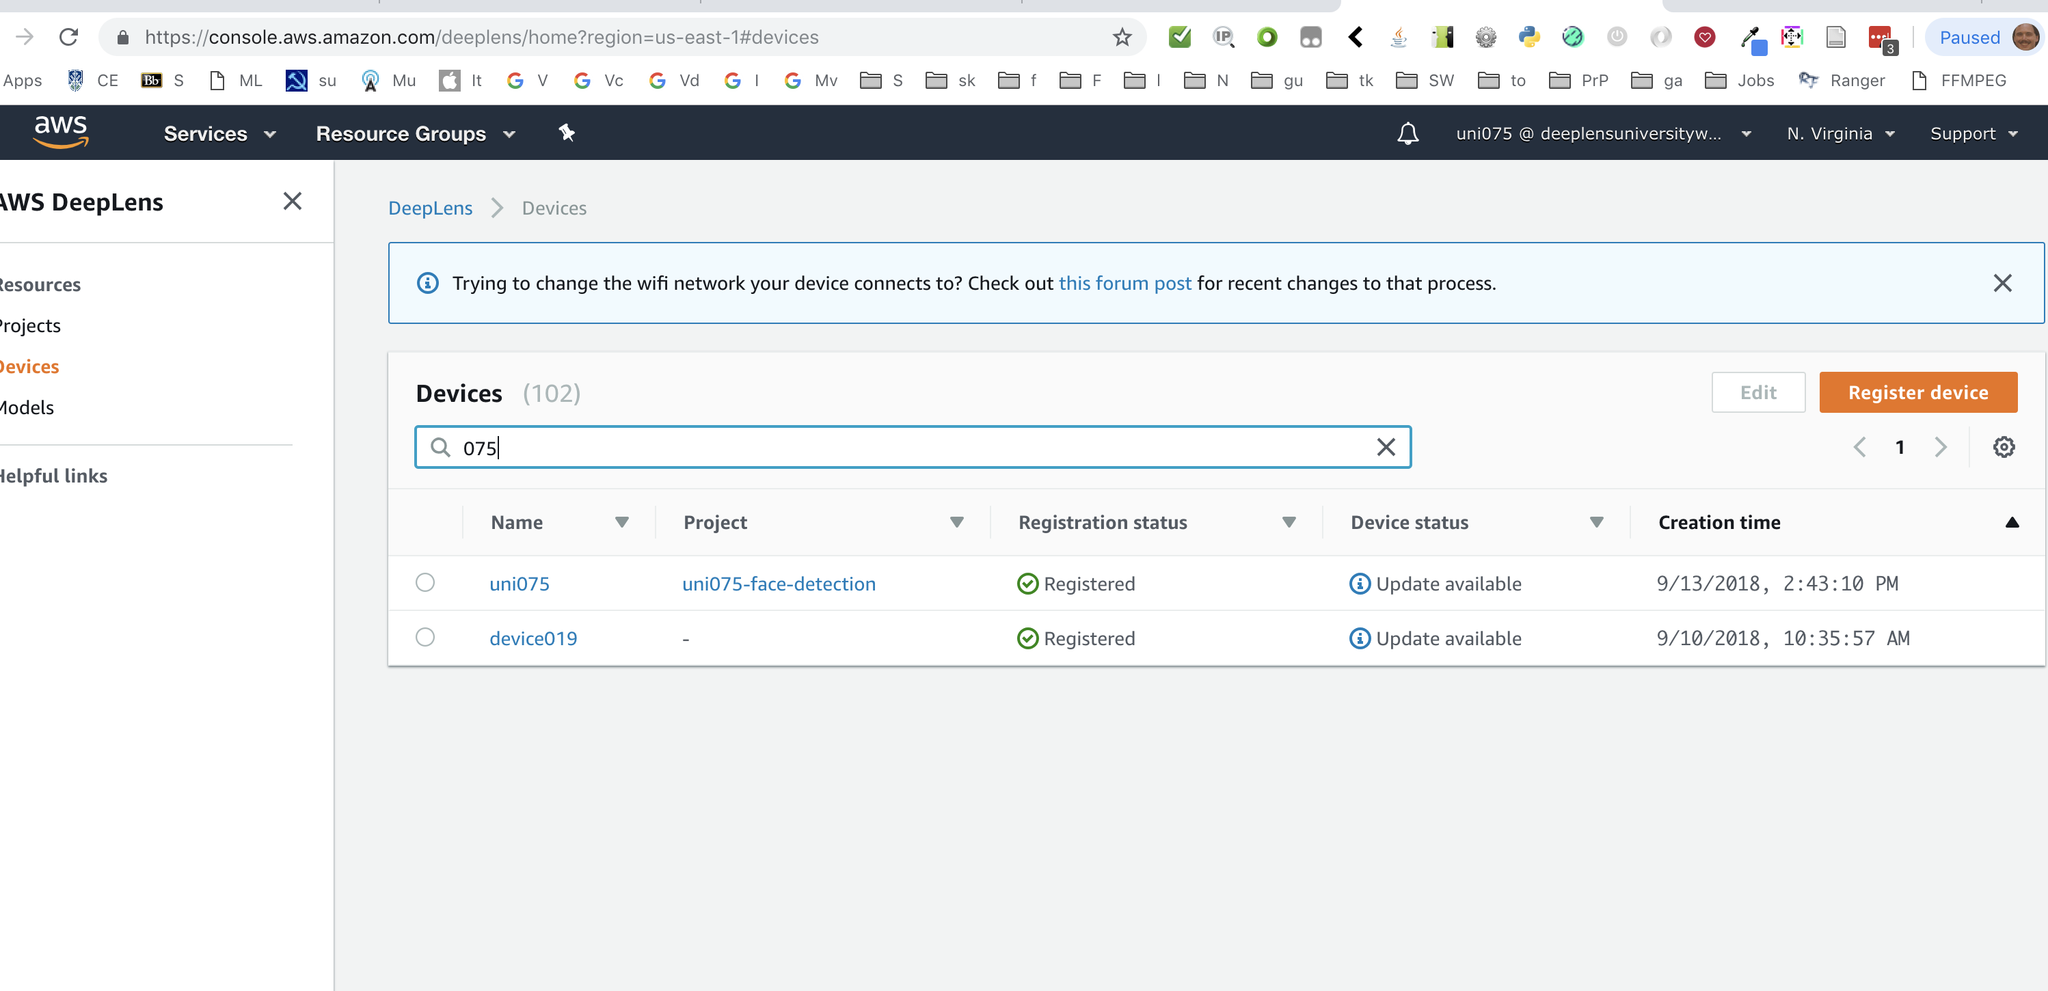Screen dimensions: 2048x991
Task: Select the uni075 device radio button
Action: click(425, 582)
